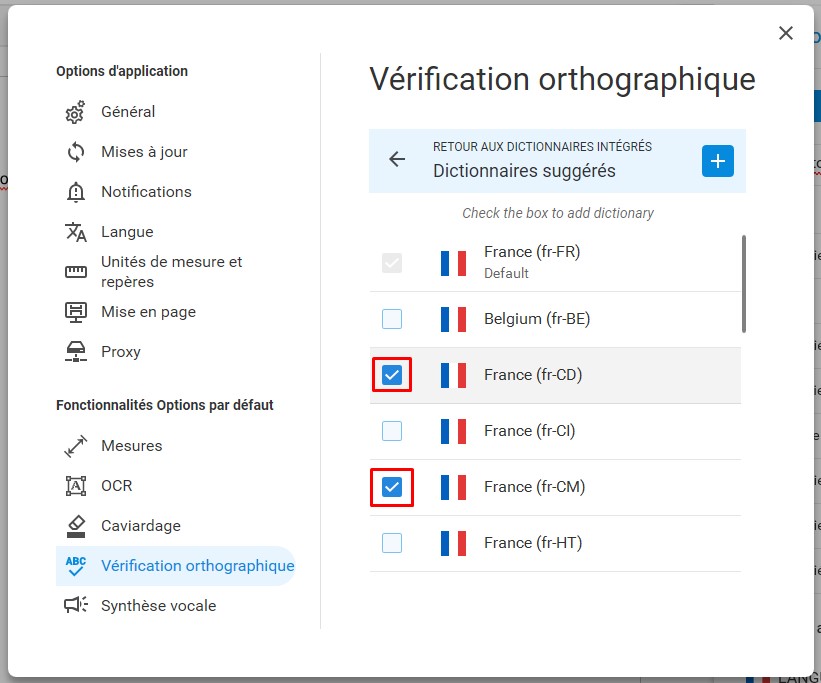Click the dictionary list scrollbar
821x683 pixels.
(x=744, y=284)
